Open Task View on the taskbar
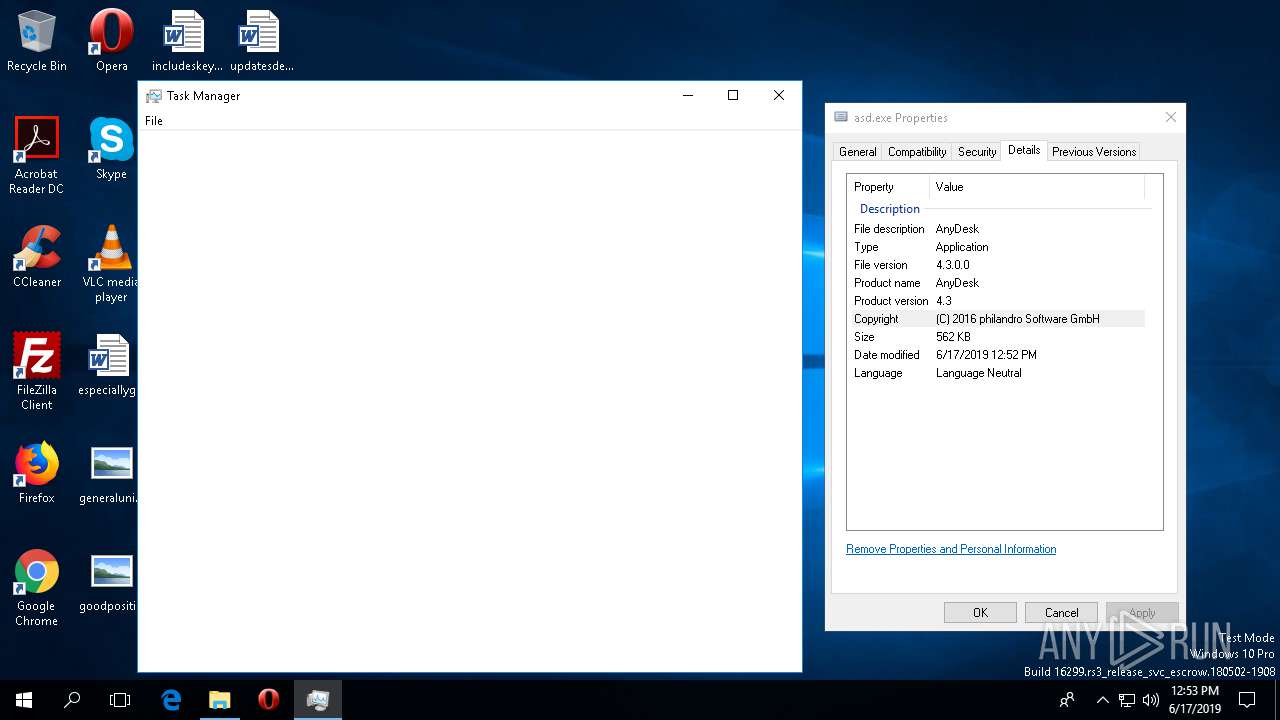The width and height of the screenshot is (1280, 720). tap(120, 700)
